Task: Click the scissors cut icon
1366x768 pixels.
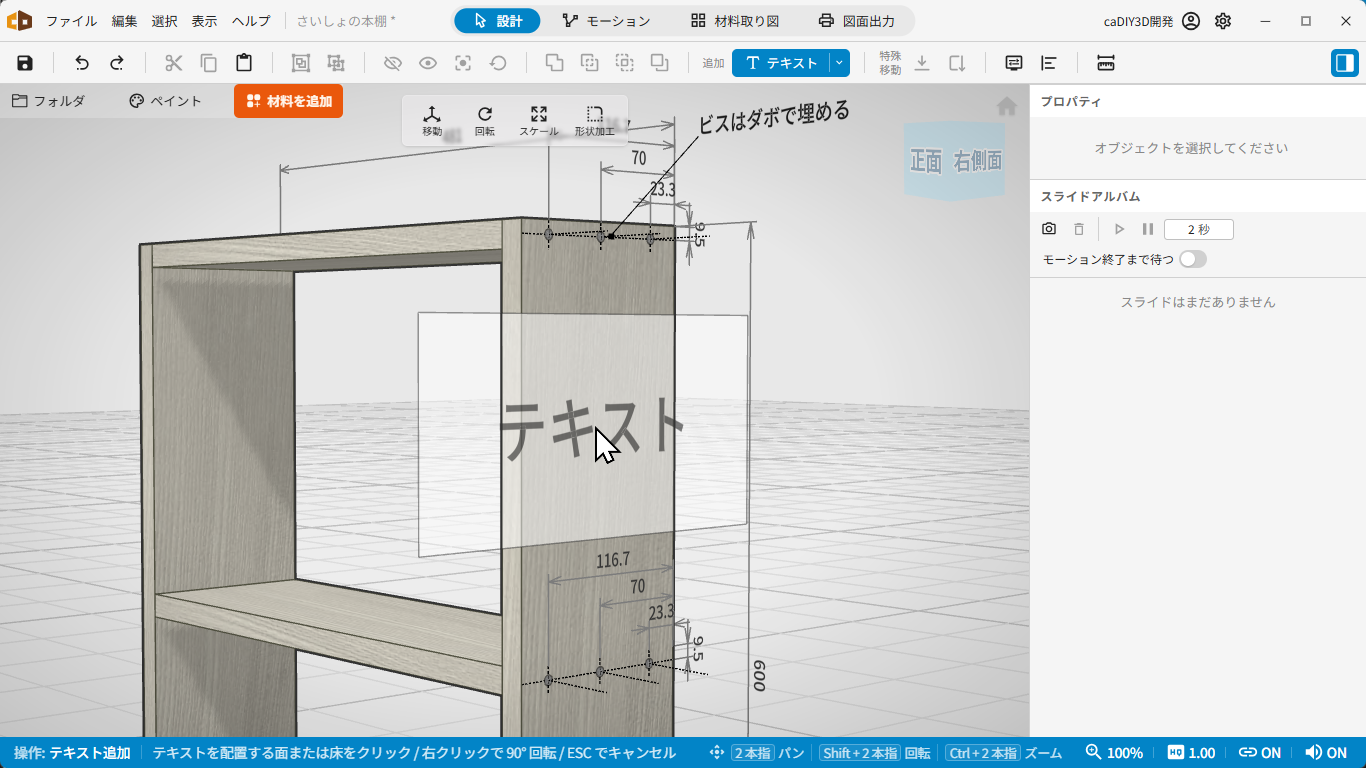Action: pyautogui.click(x=174, y=63)
